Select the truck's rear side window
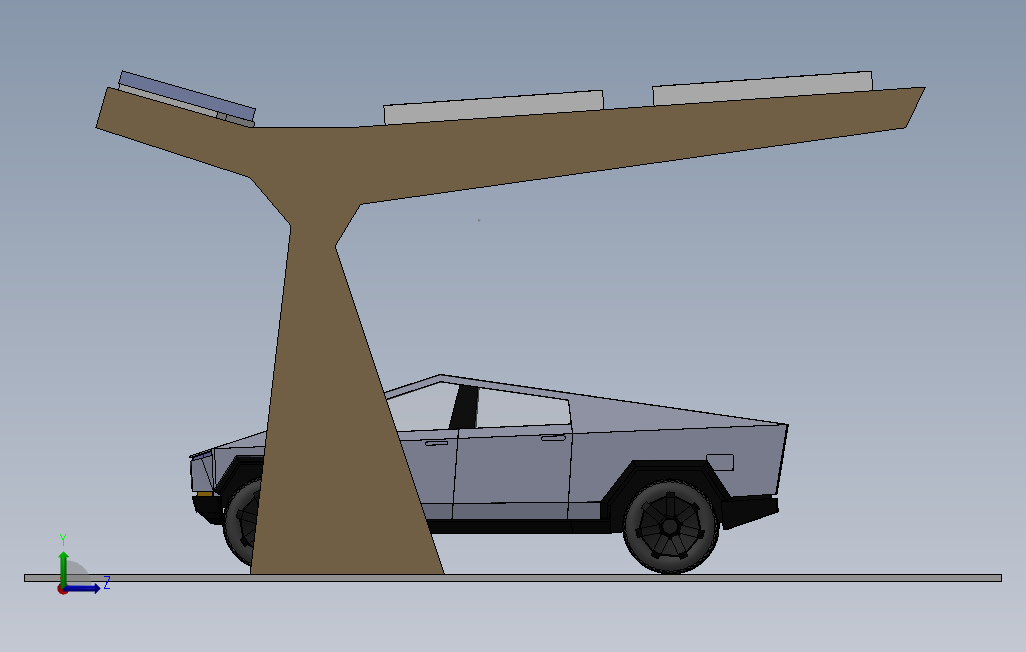The image size is (1026, 652). click(x=522, y=408)
